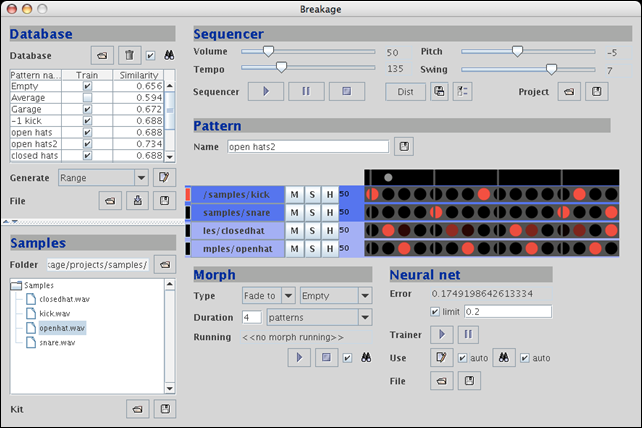Click the Dist button
The height and width of the screenshot is (428, 642).
(404, 91)
